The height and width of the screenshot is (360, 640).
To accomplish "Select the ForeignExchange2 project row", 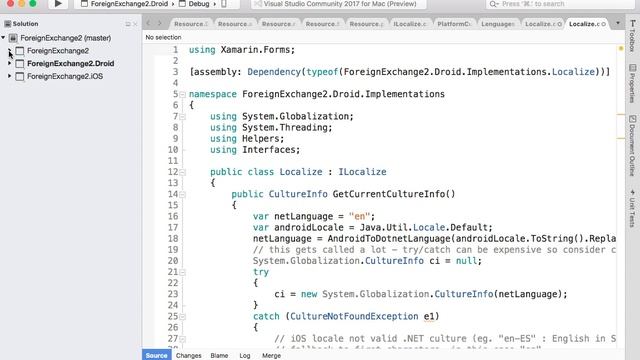I will pyautogui.click(x=70, y=51).
